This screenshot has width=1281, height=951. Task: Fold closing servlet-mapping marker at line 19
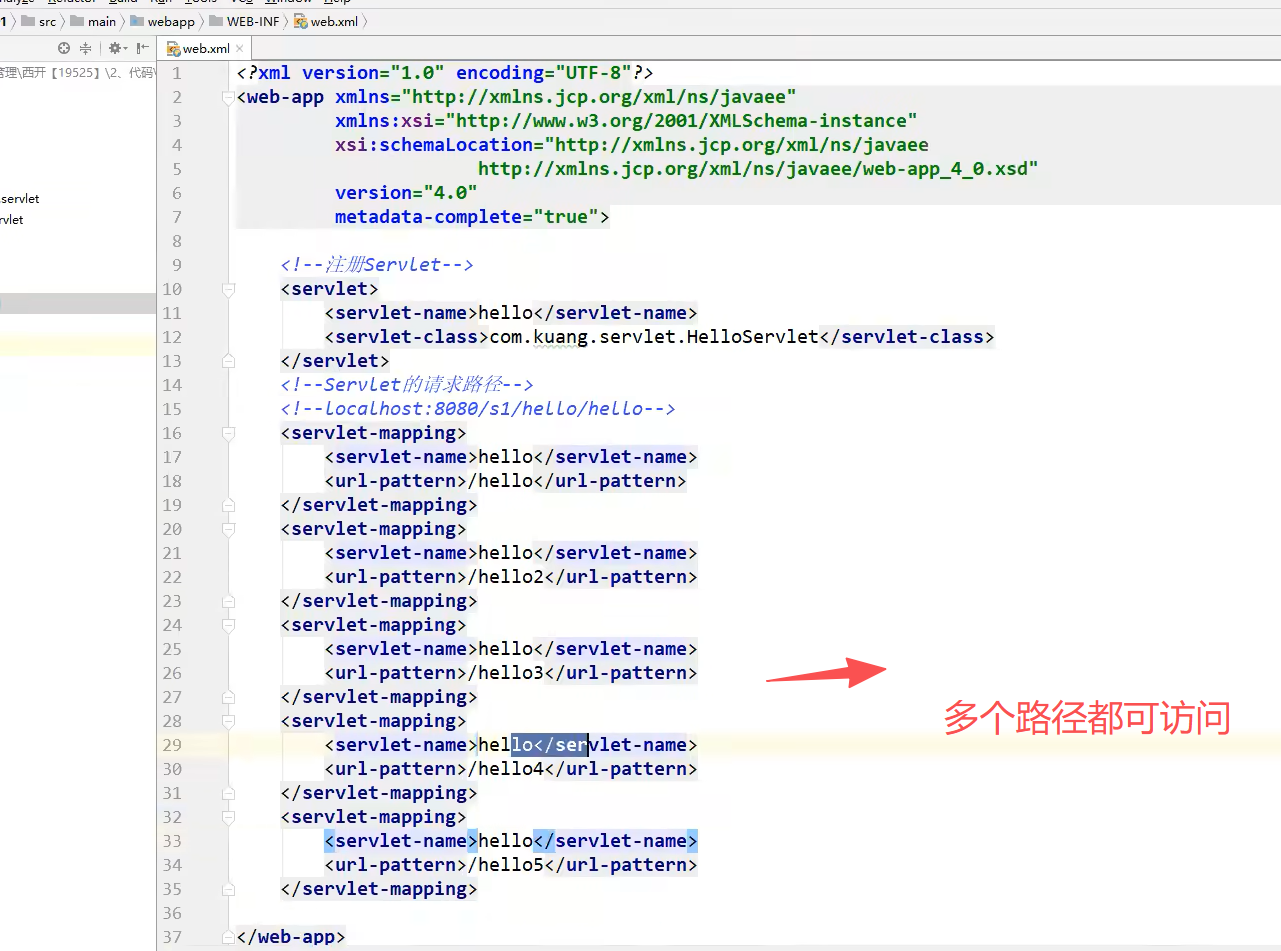click(x=228, y=505)
